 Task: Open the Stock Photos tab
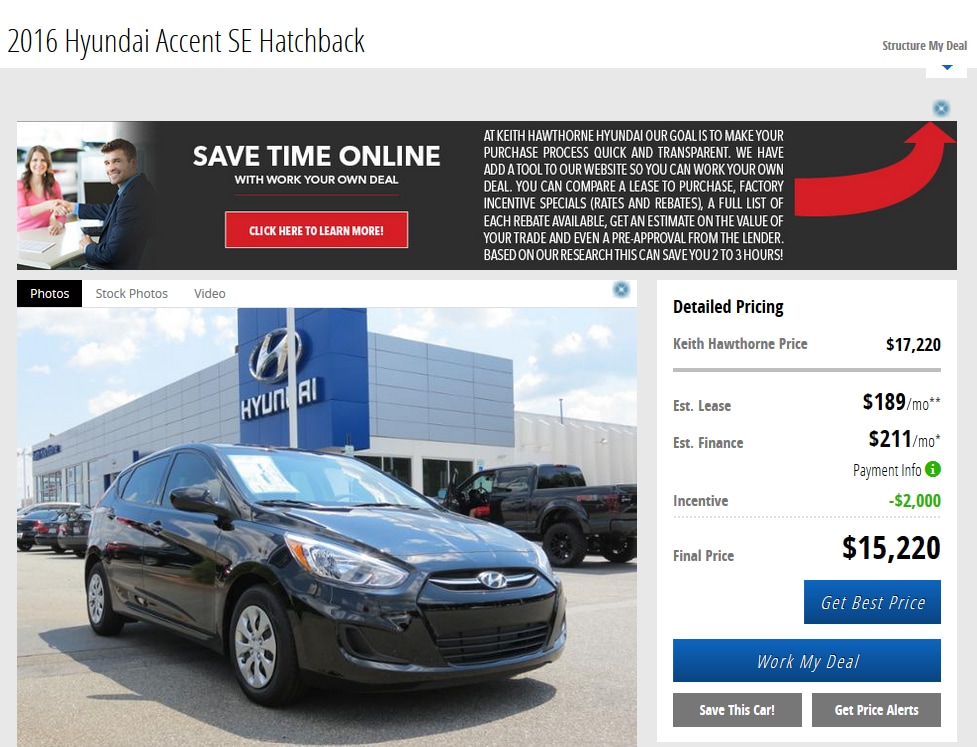coord(131,293)
